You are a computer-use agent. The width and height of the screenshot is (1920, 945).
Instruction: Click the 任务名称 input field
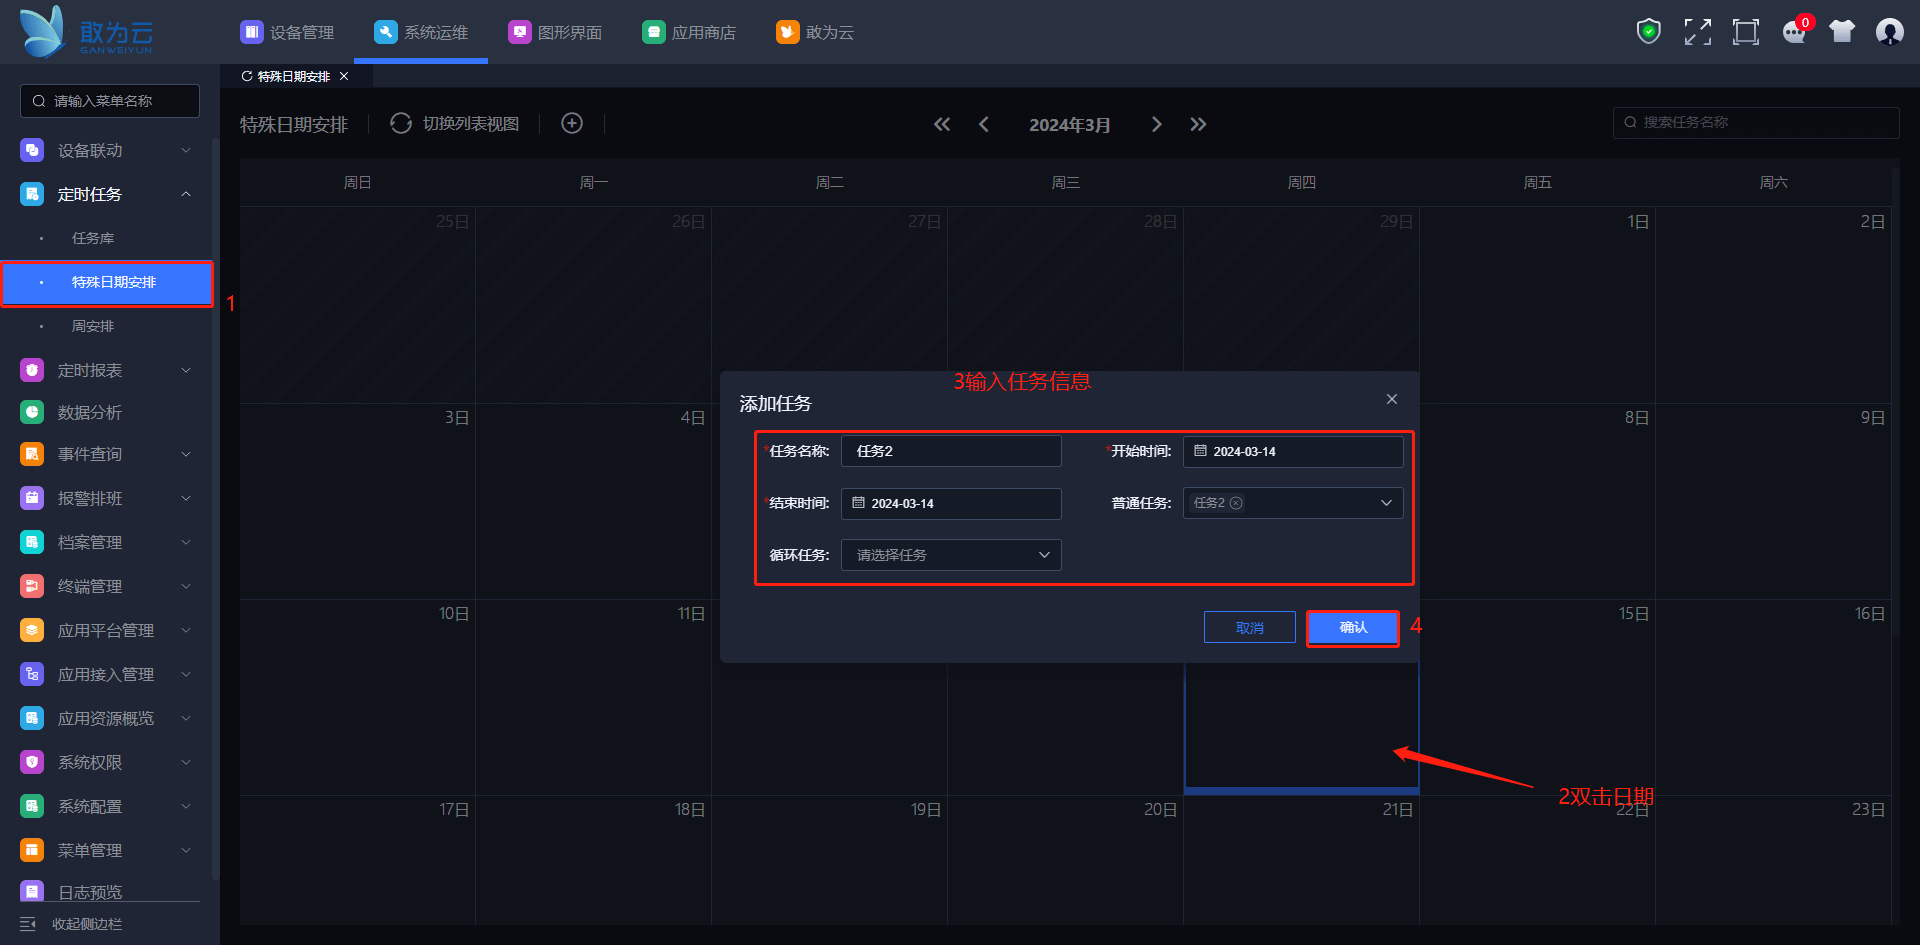pyautogui.click(x=950, y=451)
